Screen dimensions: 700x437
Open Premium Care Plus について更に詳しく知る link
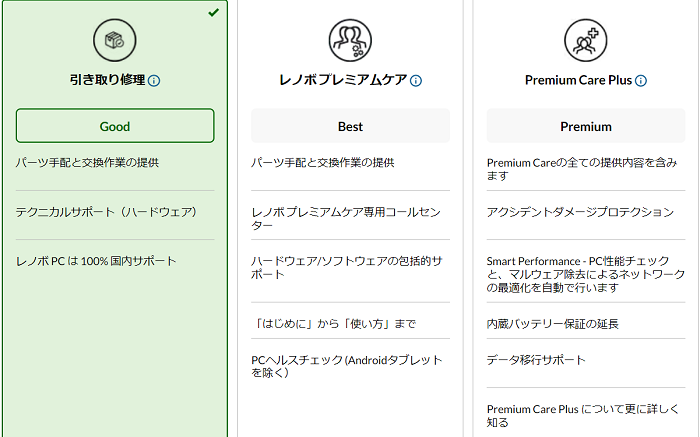[x=583, y=416]
